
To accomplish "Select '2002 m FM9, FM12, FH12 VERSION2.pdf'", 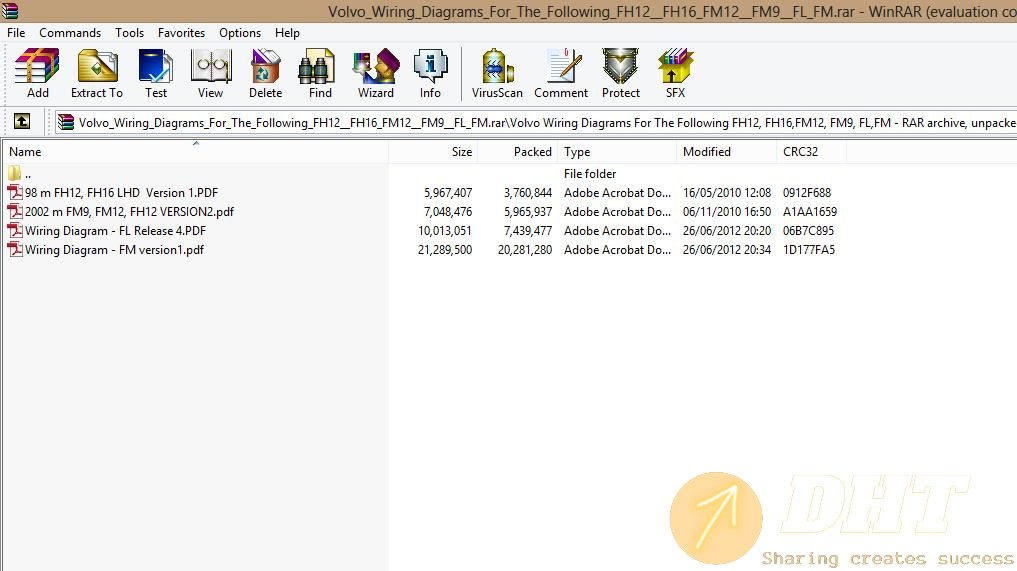I will click(129, 212).
